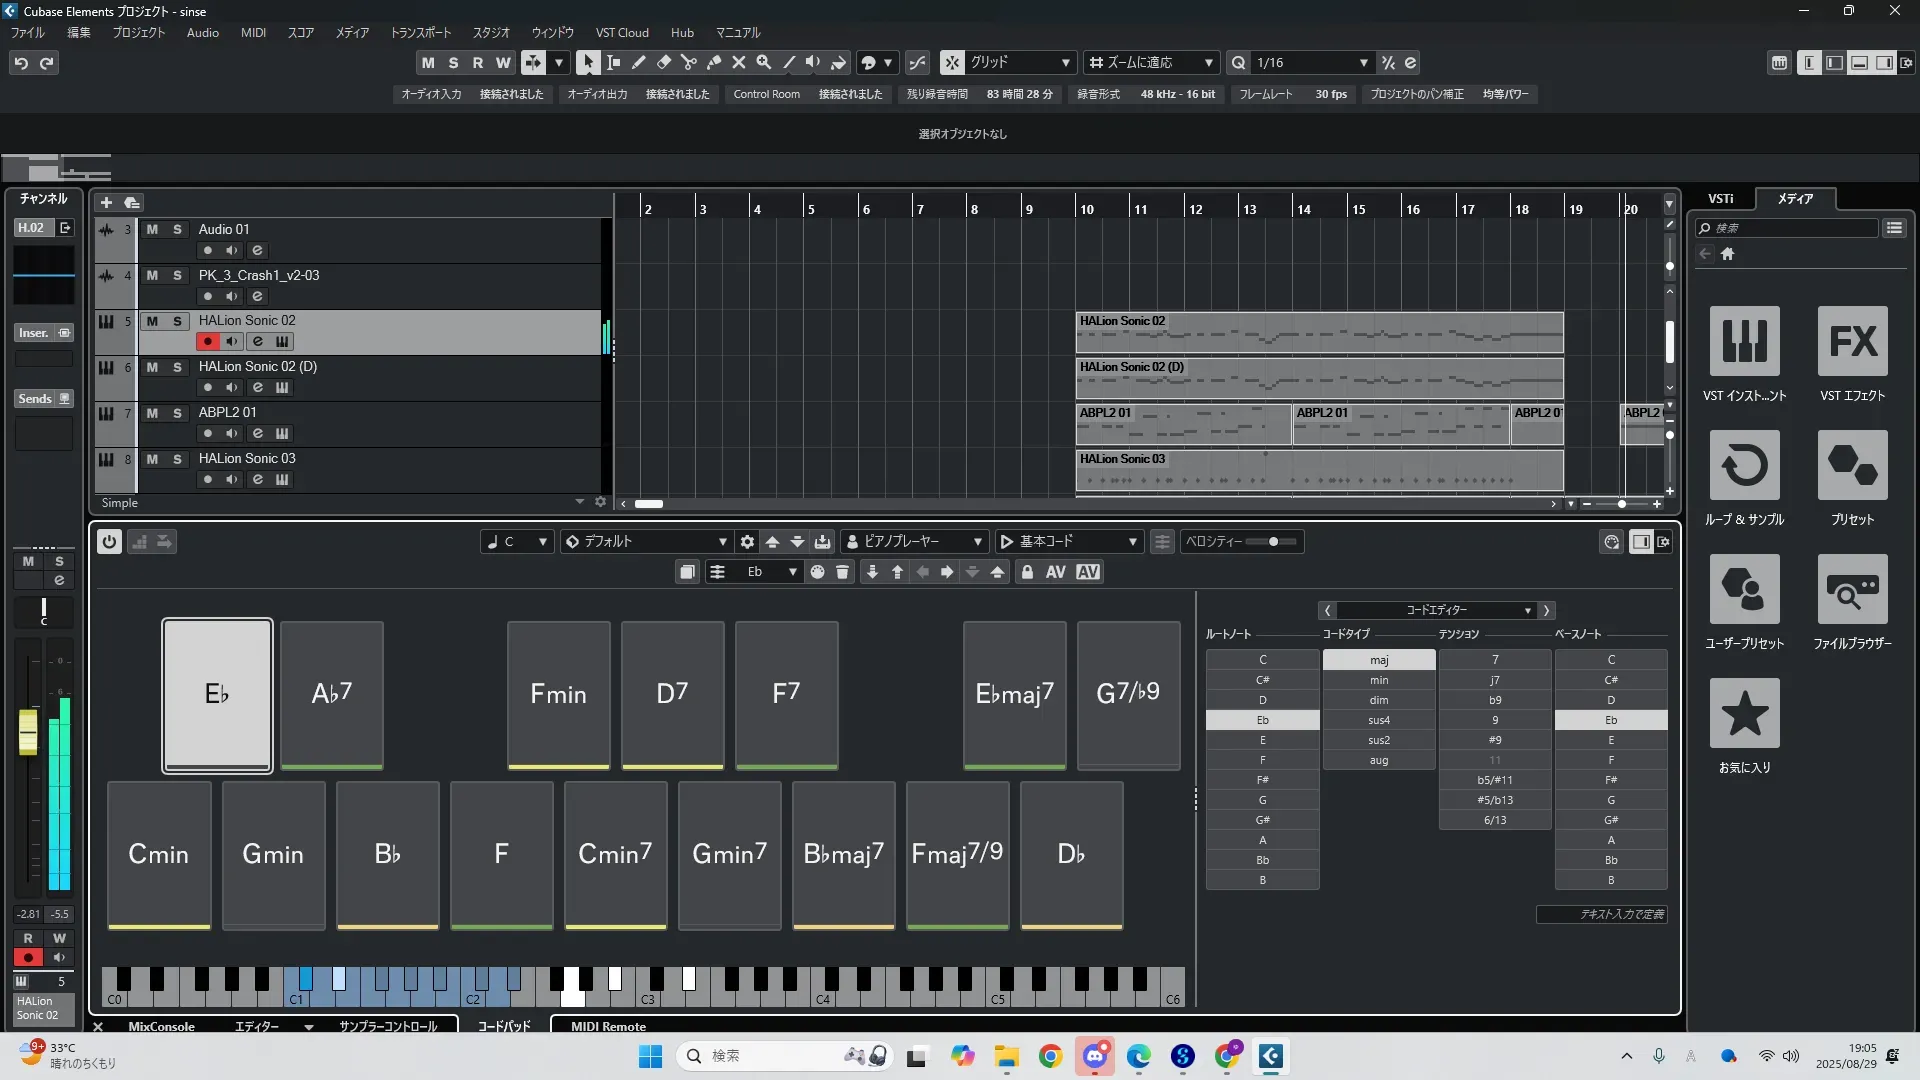Select min chord type in editor

(x=1379, y=680)
